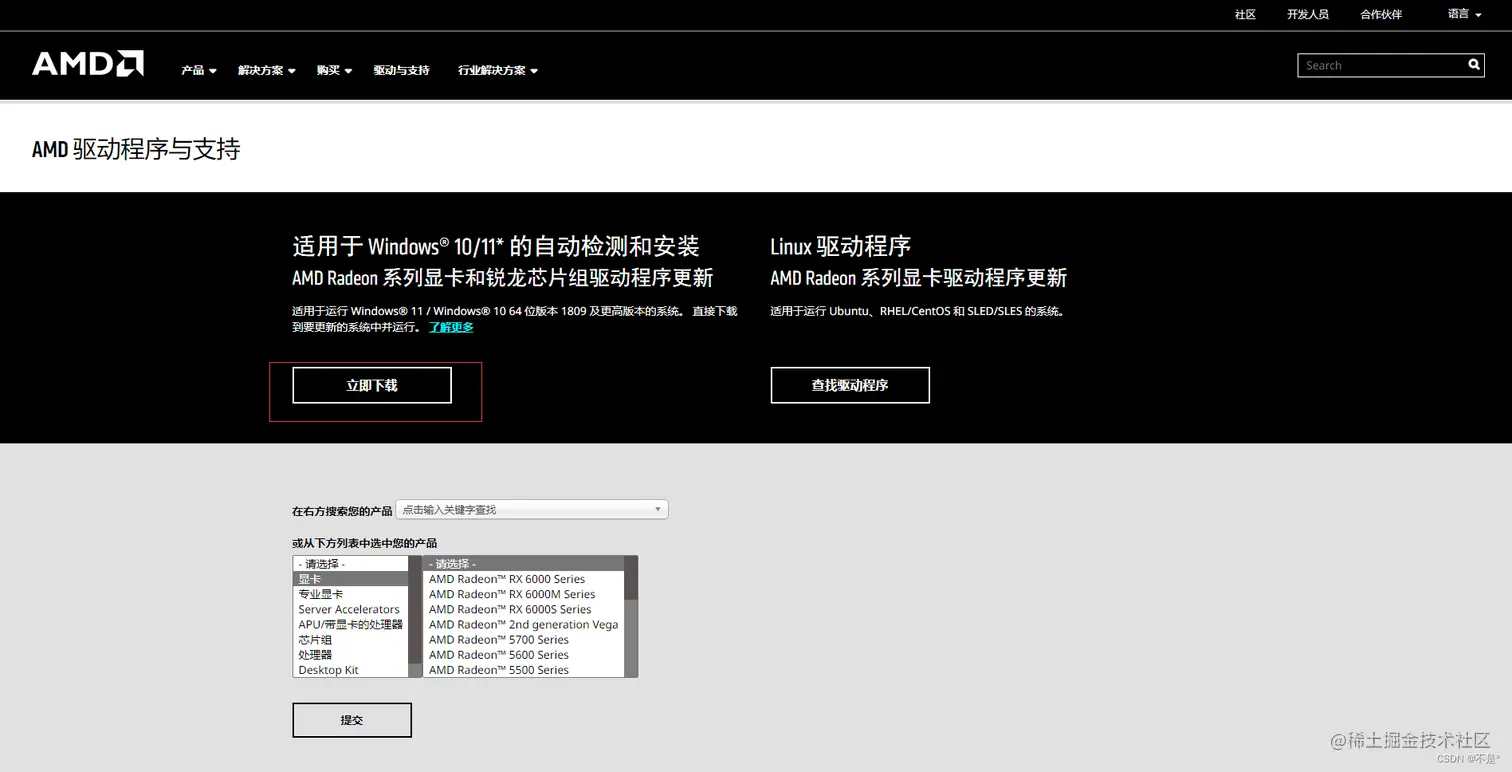Click the 查找驱动程序 button

850,385
